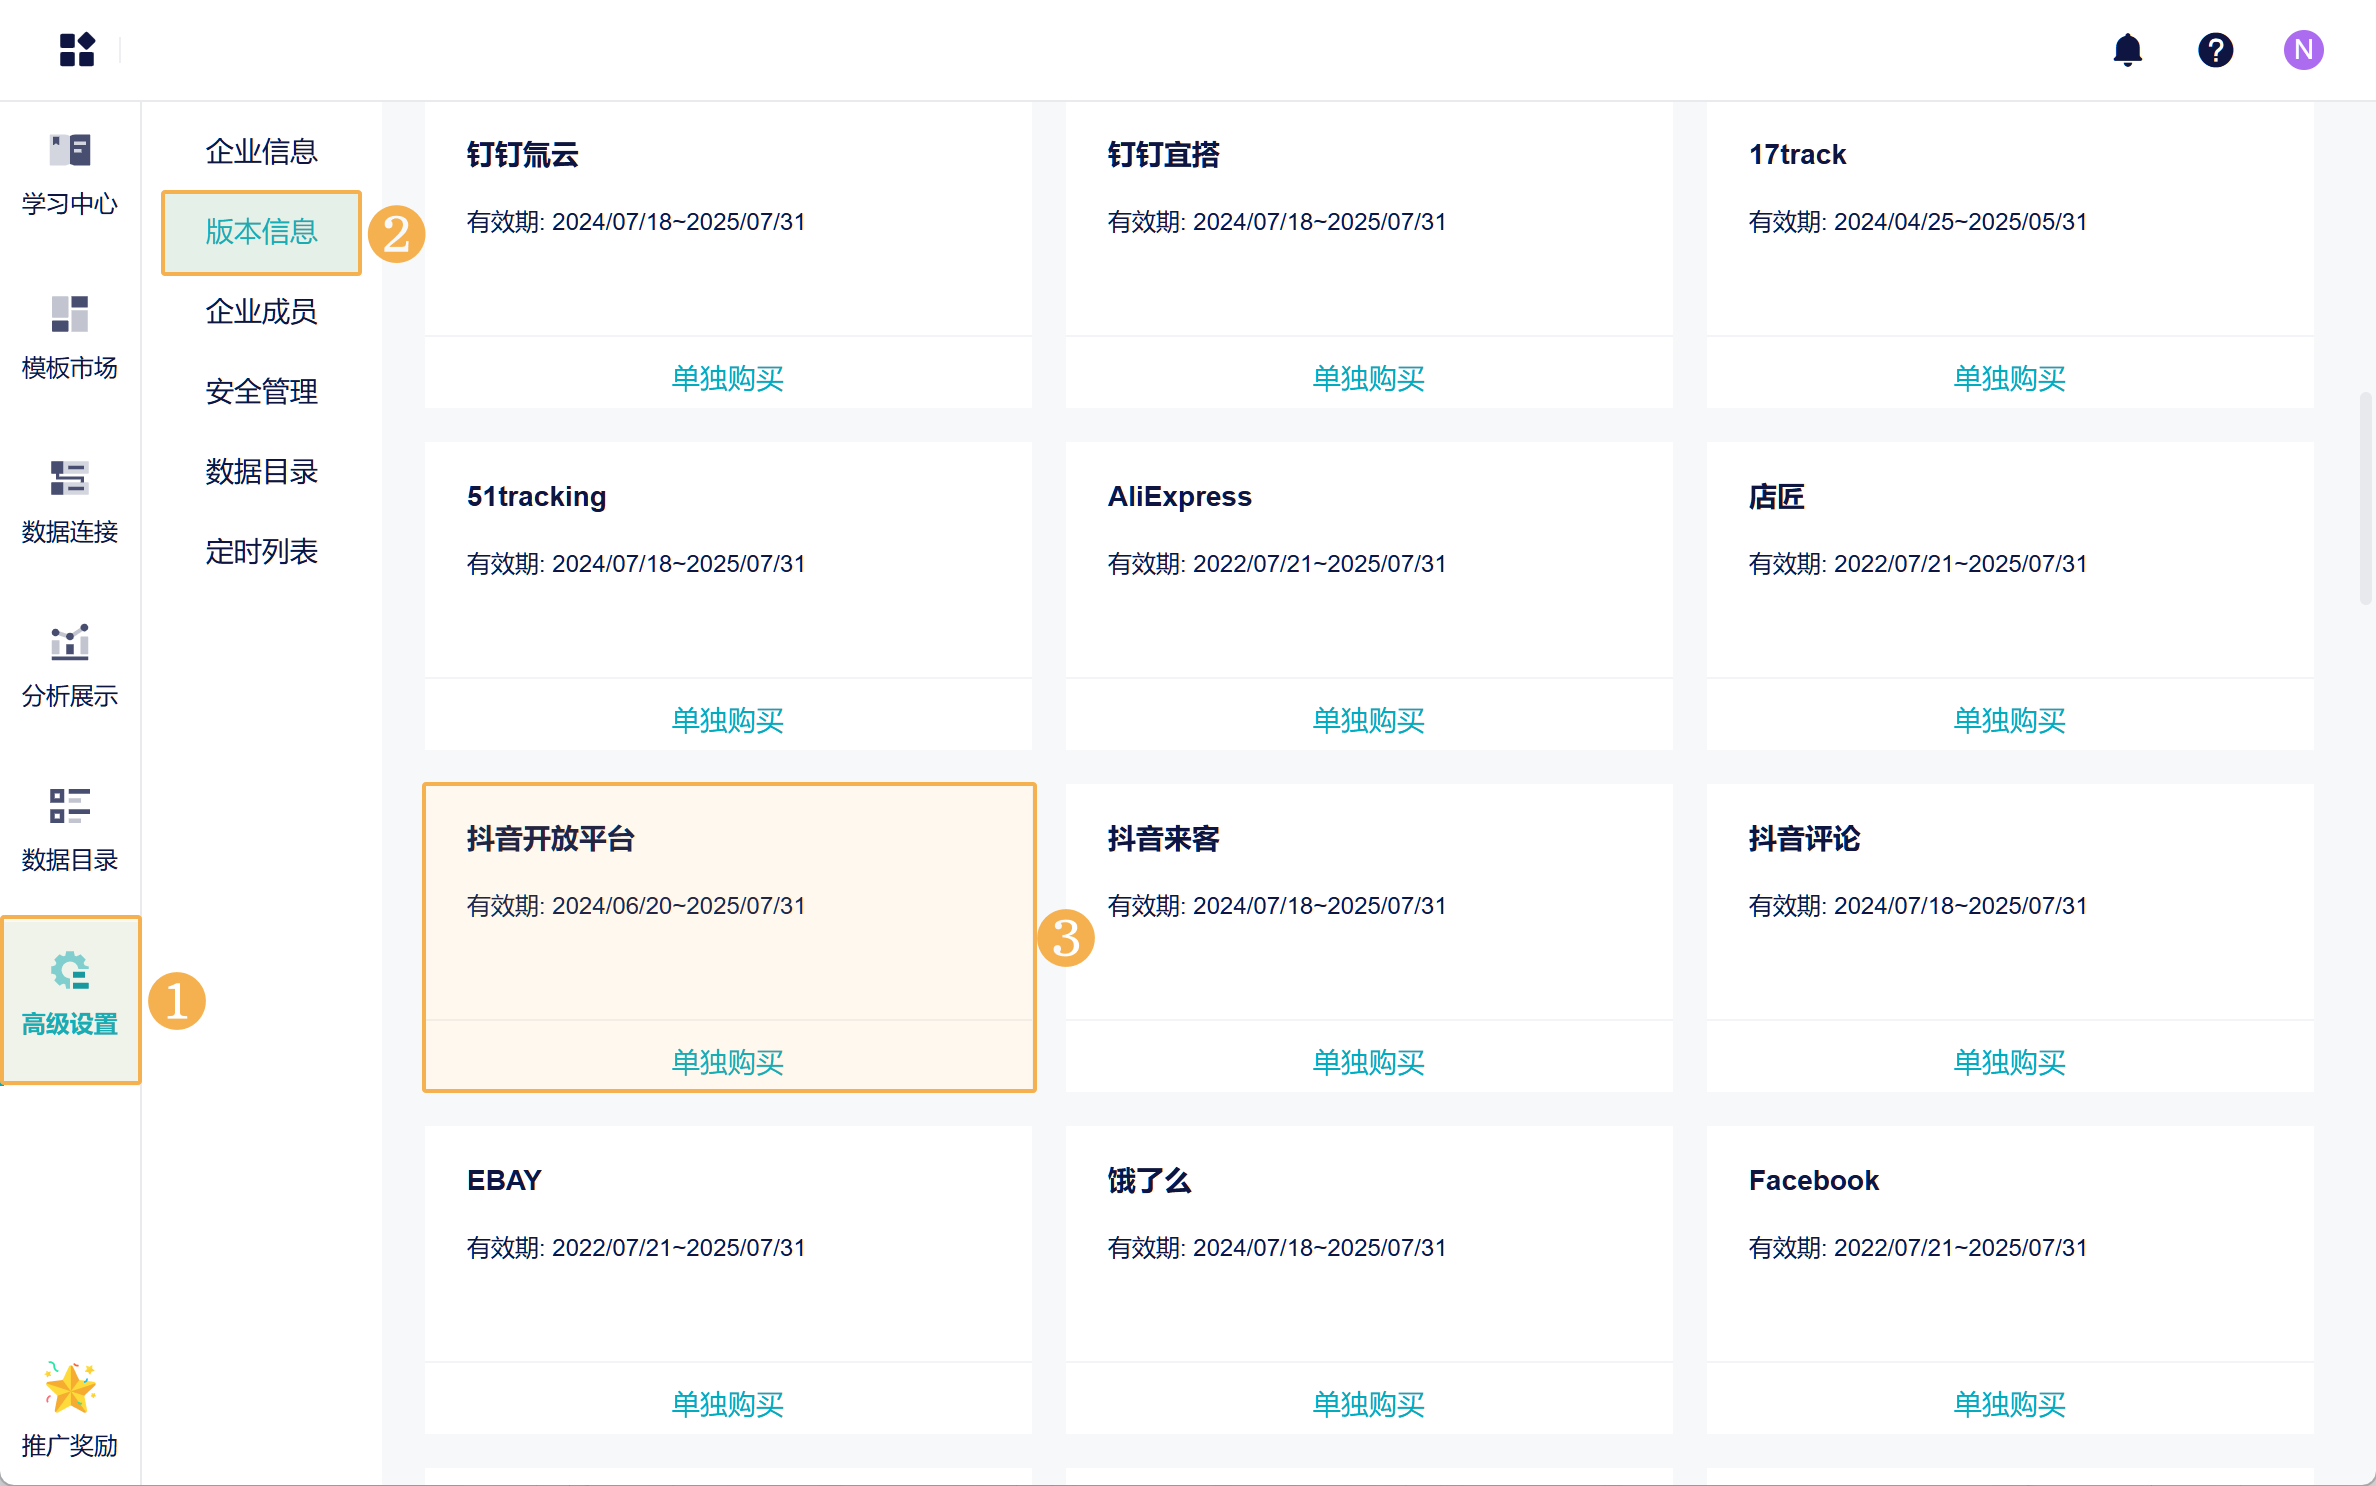The height and width of the screenshot is (1486, 2376).
Task: Open the app grid logo icon
Action: click(x=77, y=49)
